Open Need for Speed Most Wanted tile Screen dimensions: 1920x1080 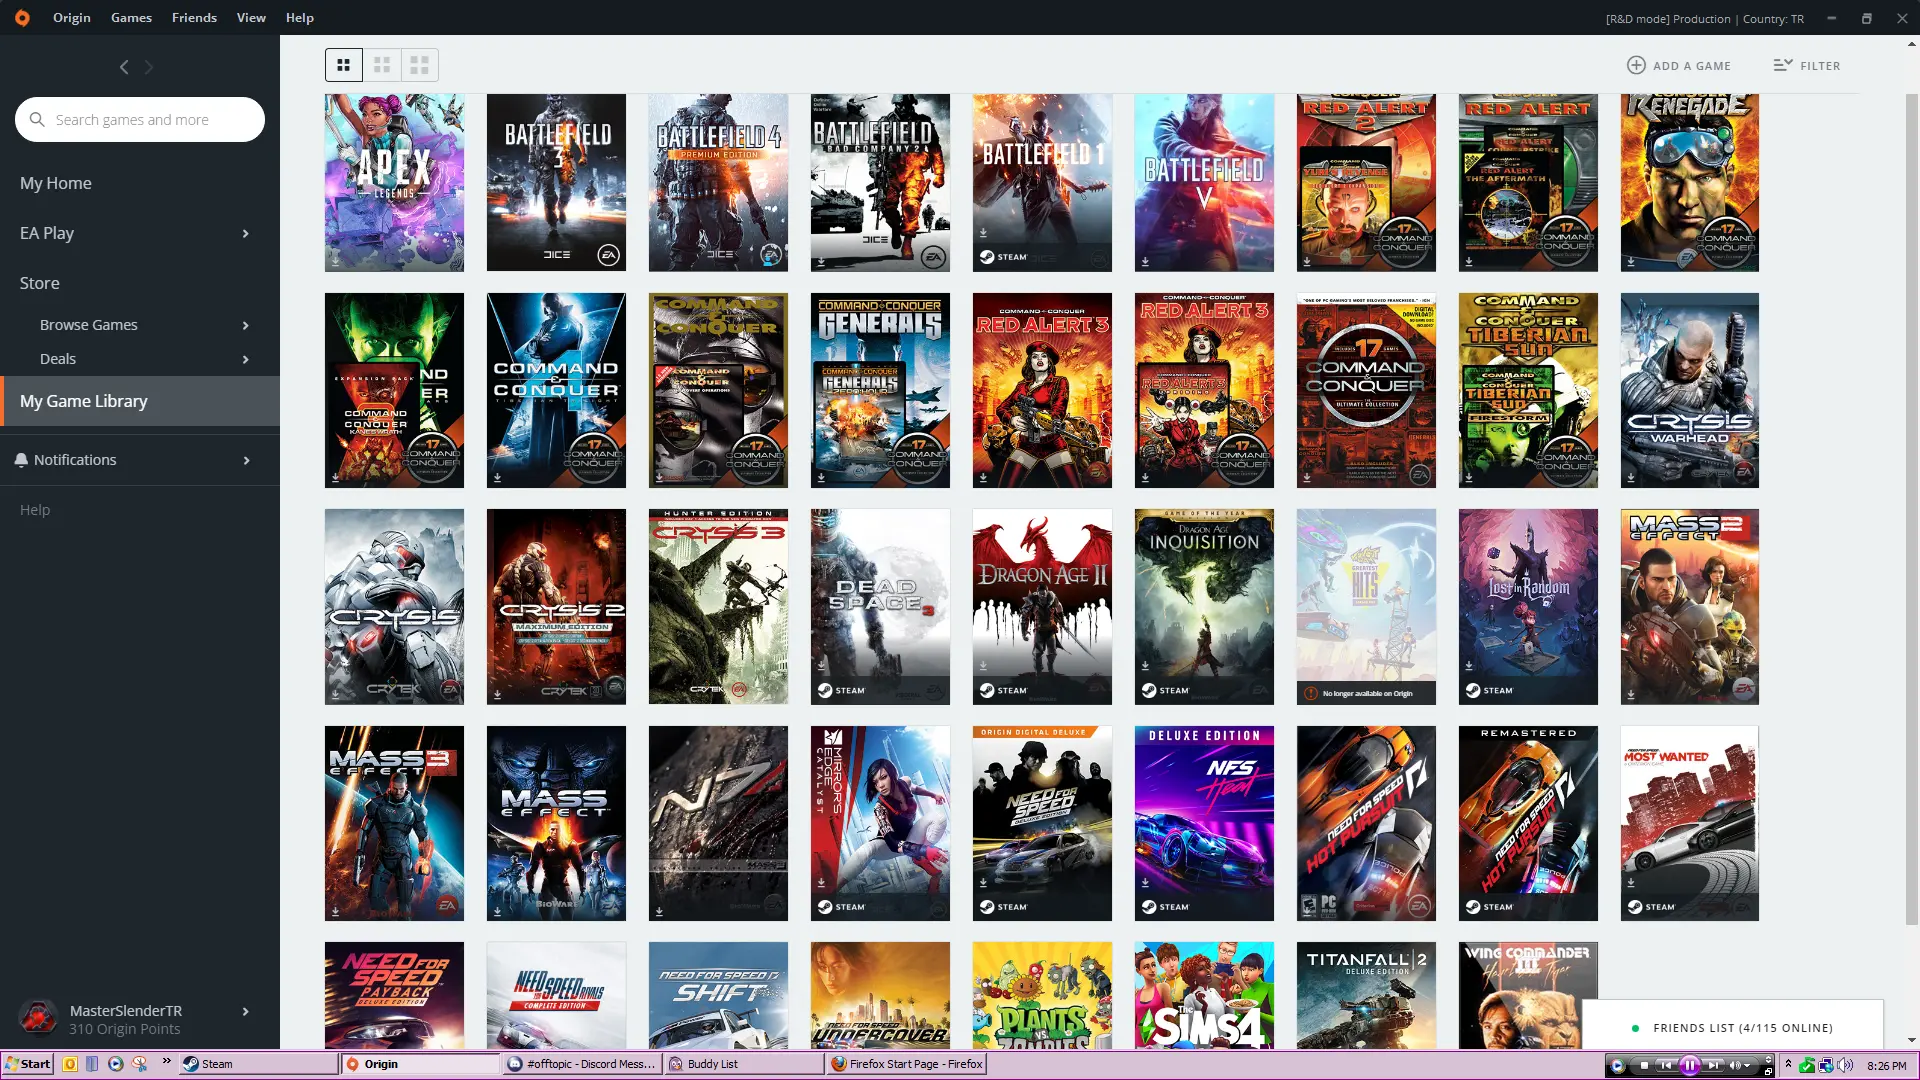[1690, 823]
